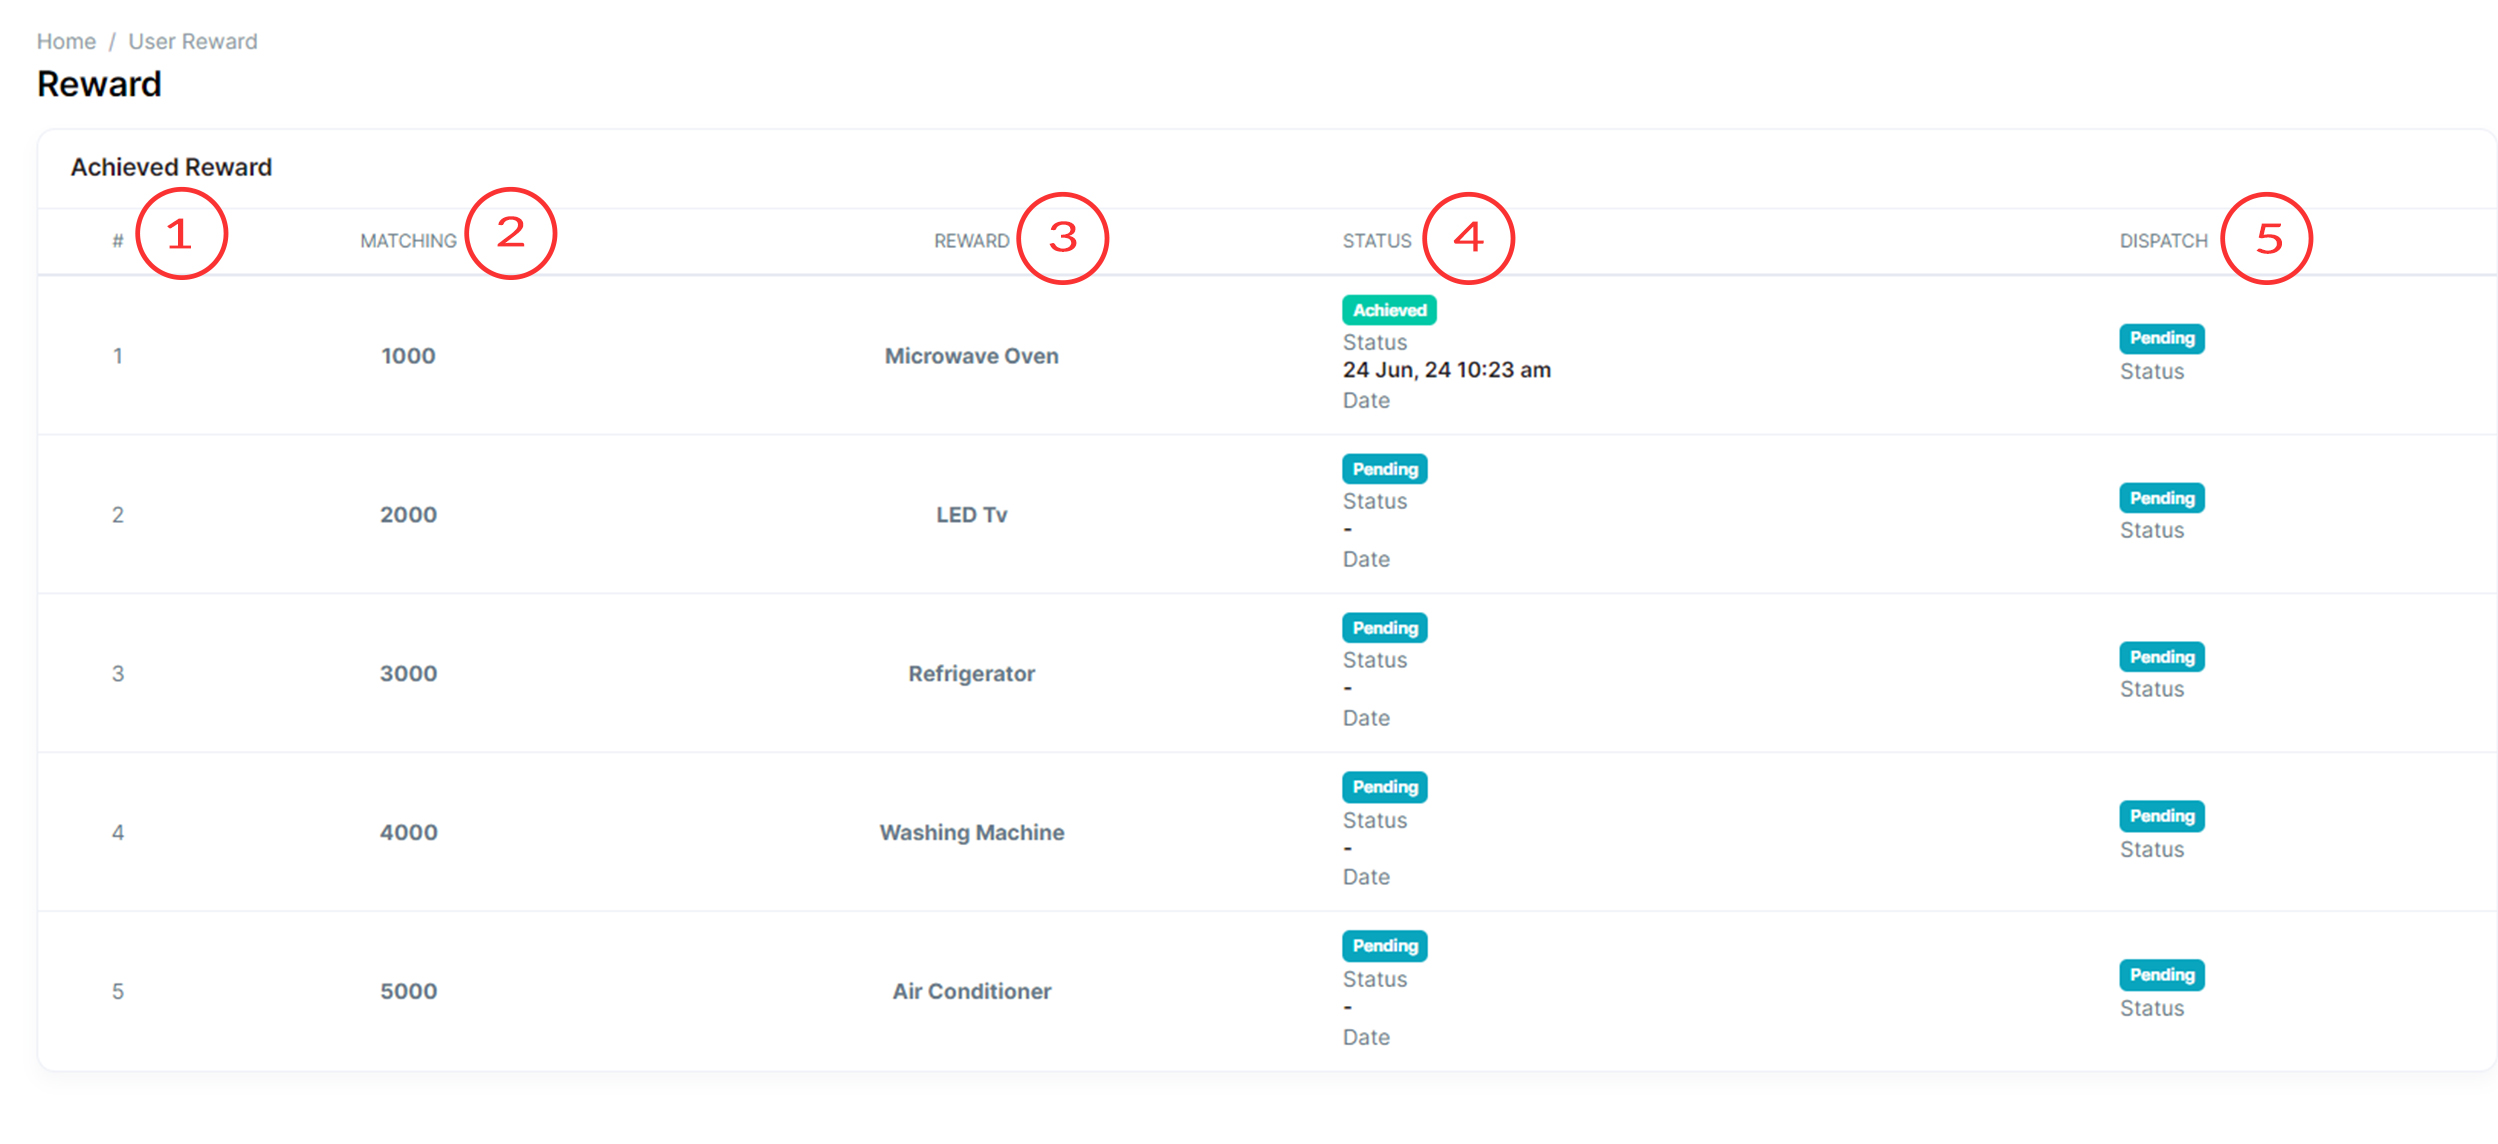
Task: Click Pending dispatch badge for Microwave Oven
Action: 2161,338
